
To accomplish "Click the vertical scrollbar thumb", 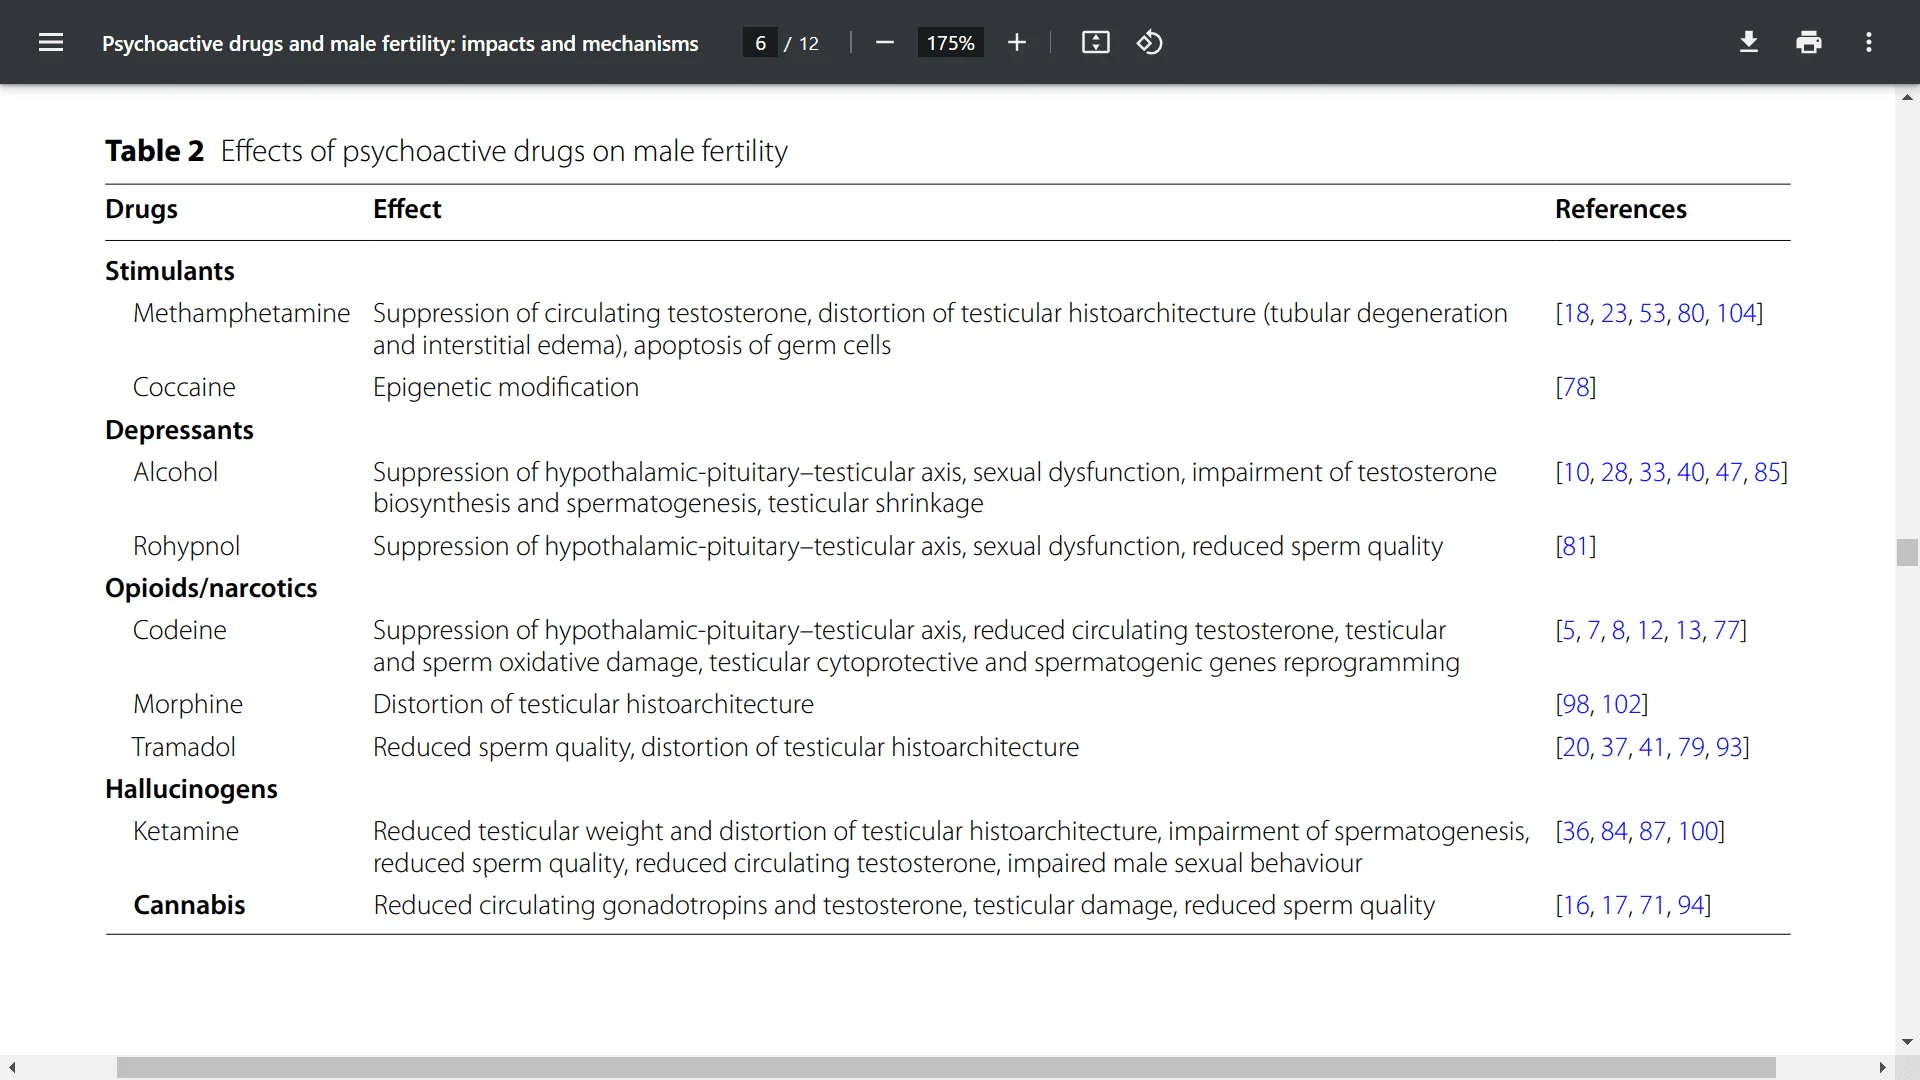I will tap(1907, 552).
